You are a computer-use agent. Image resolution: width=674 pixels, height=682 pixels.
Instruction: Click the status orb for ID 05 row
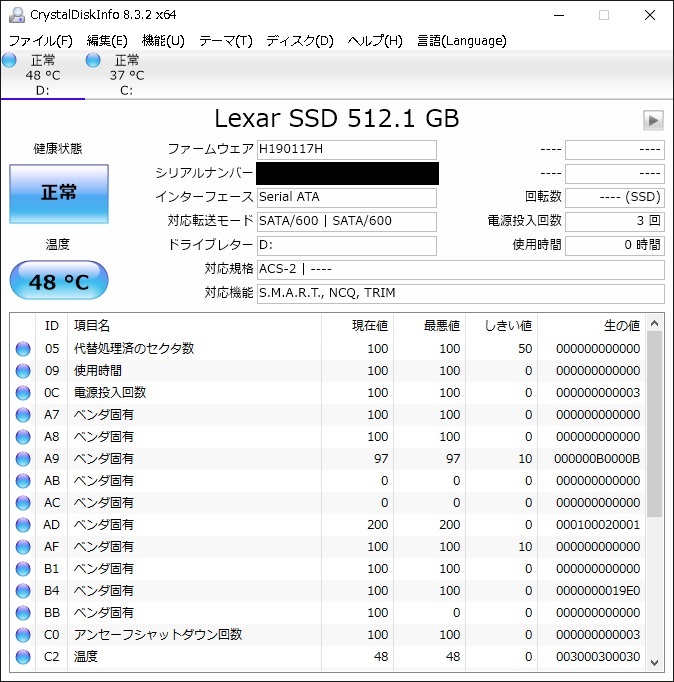click(x=23, y=349)
